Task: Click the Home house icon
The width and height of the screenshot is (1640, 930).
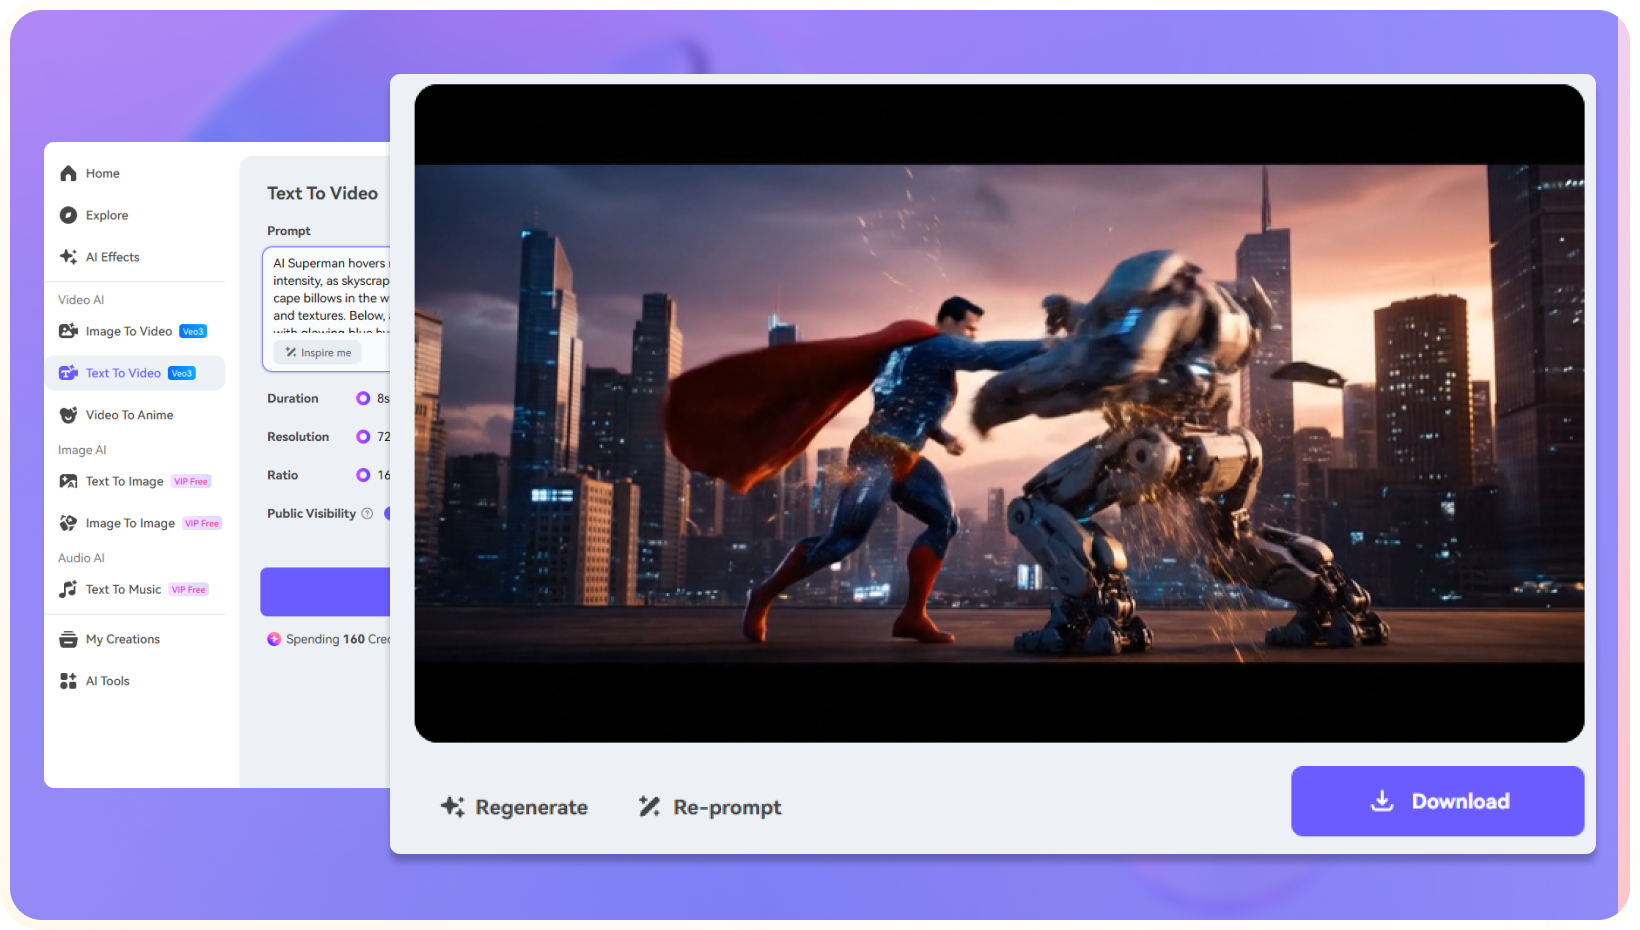Action: (68, 173)
